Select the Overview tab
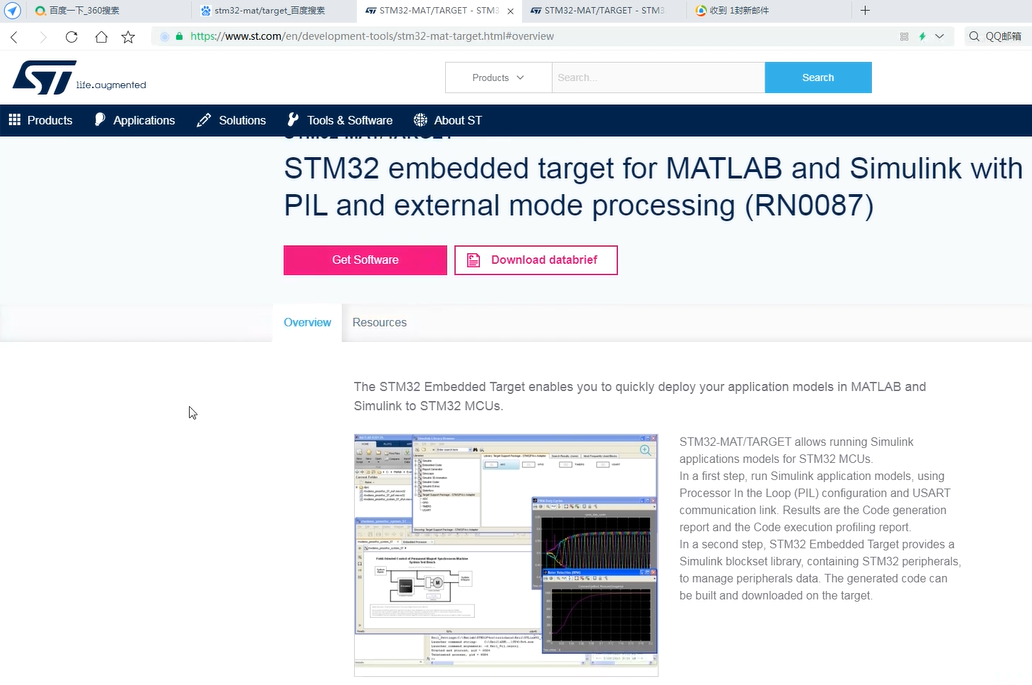 pos(307,322)
